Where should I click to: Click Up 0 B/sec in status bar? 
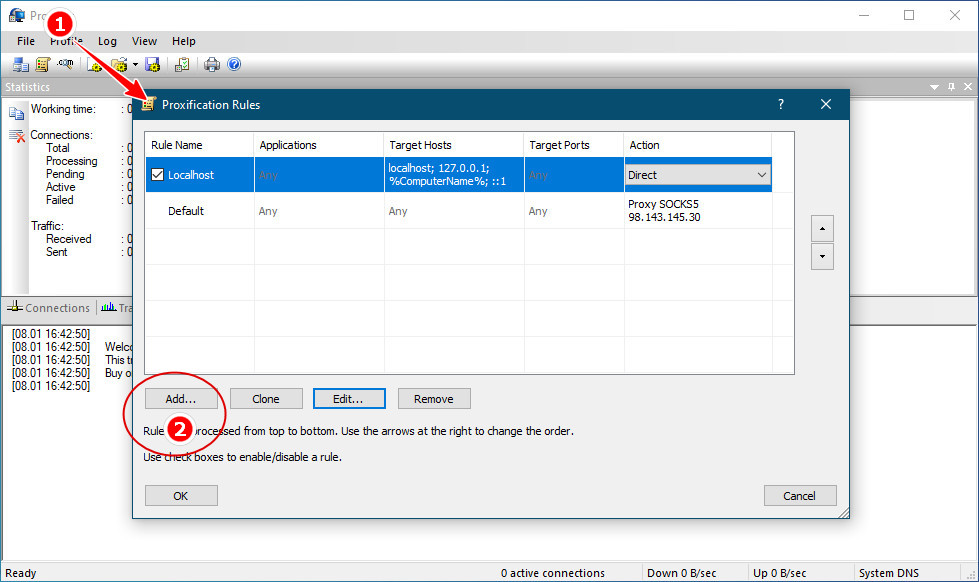(x=780, y=573)
